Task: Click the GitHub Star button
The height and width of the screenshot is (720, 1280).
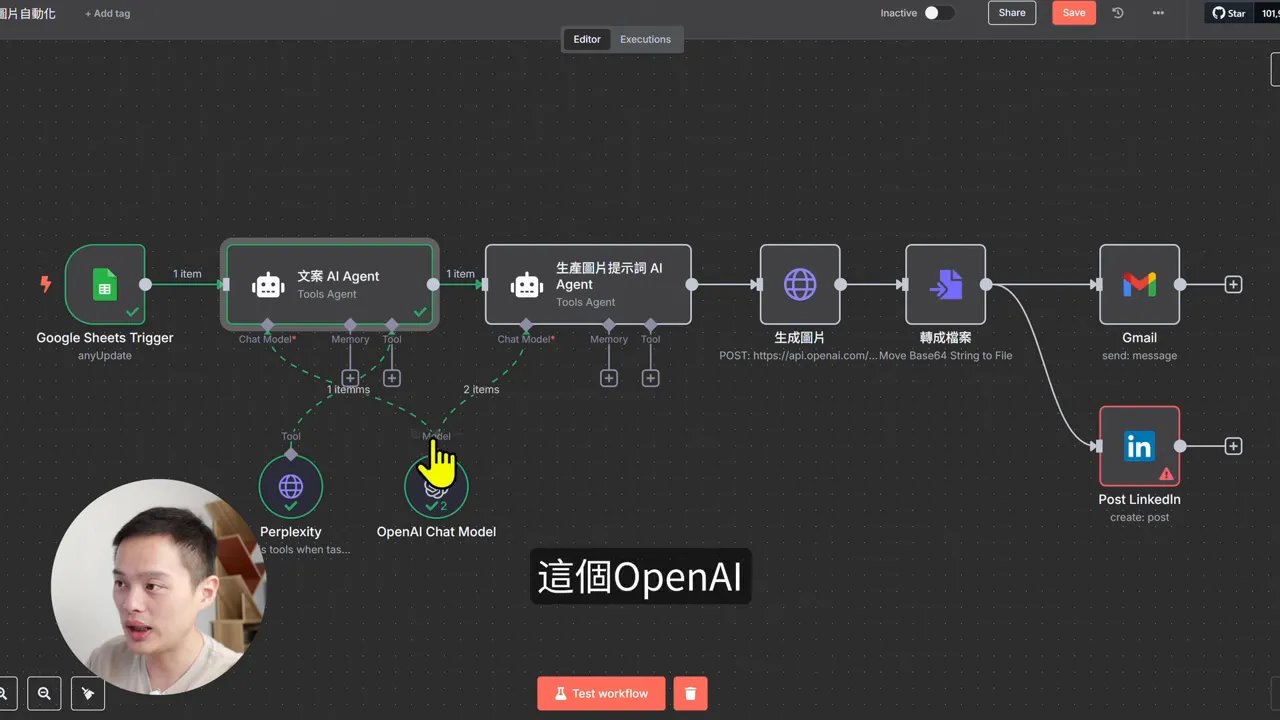Action: point(1229,13)
